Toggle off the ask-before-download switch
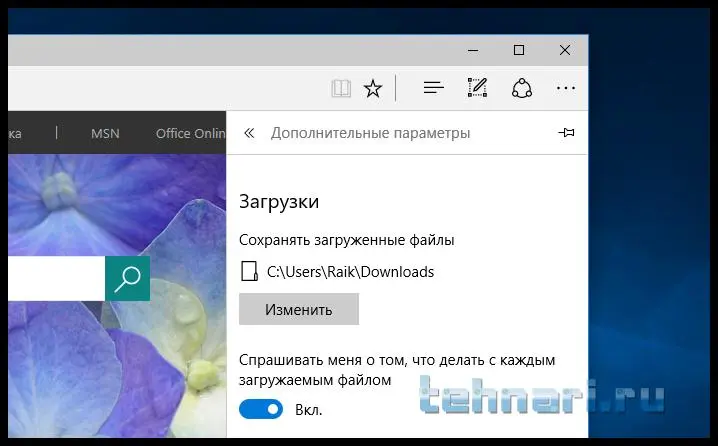Image resolution: width=718 pixels, height=446 pixels. pyautogui.click(x=261, y=409)
